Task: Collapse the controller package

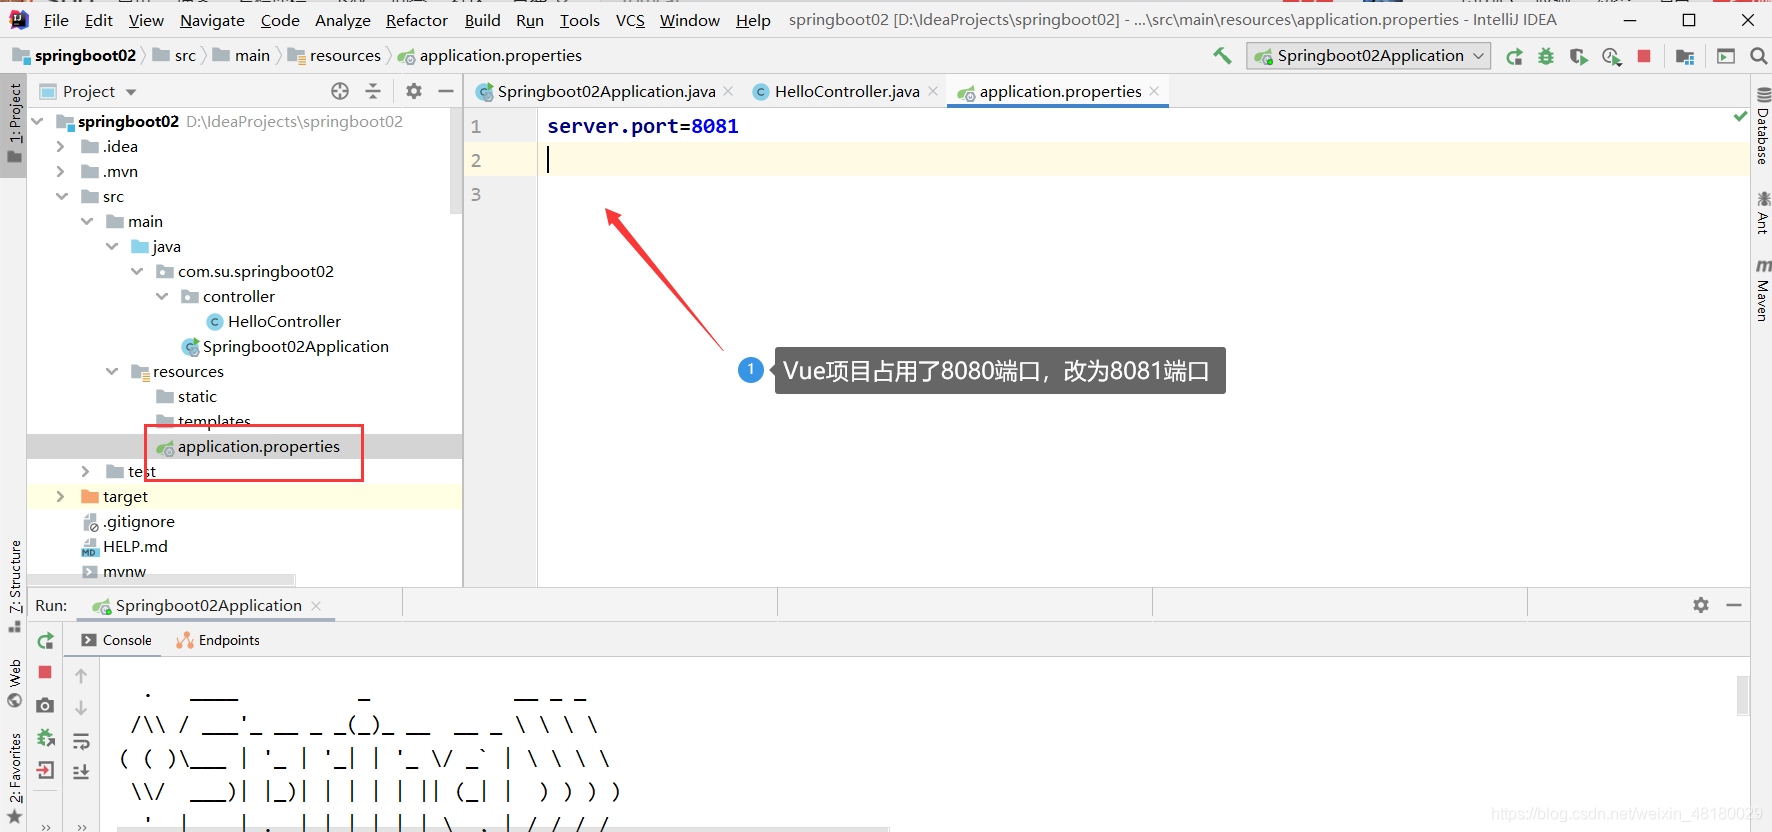Action: (x=162, y=296)
